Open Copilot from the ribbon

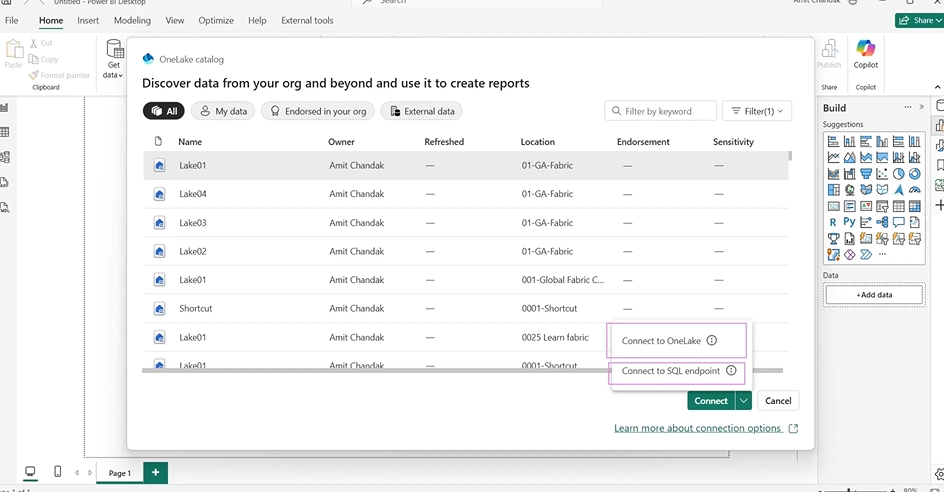point(865,54)
